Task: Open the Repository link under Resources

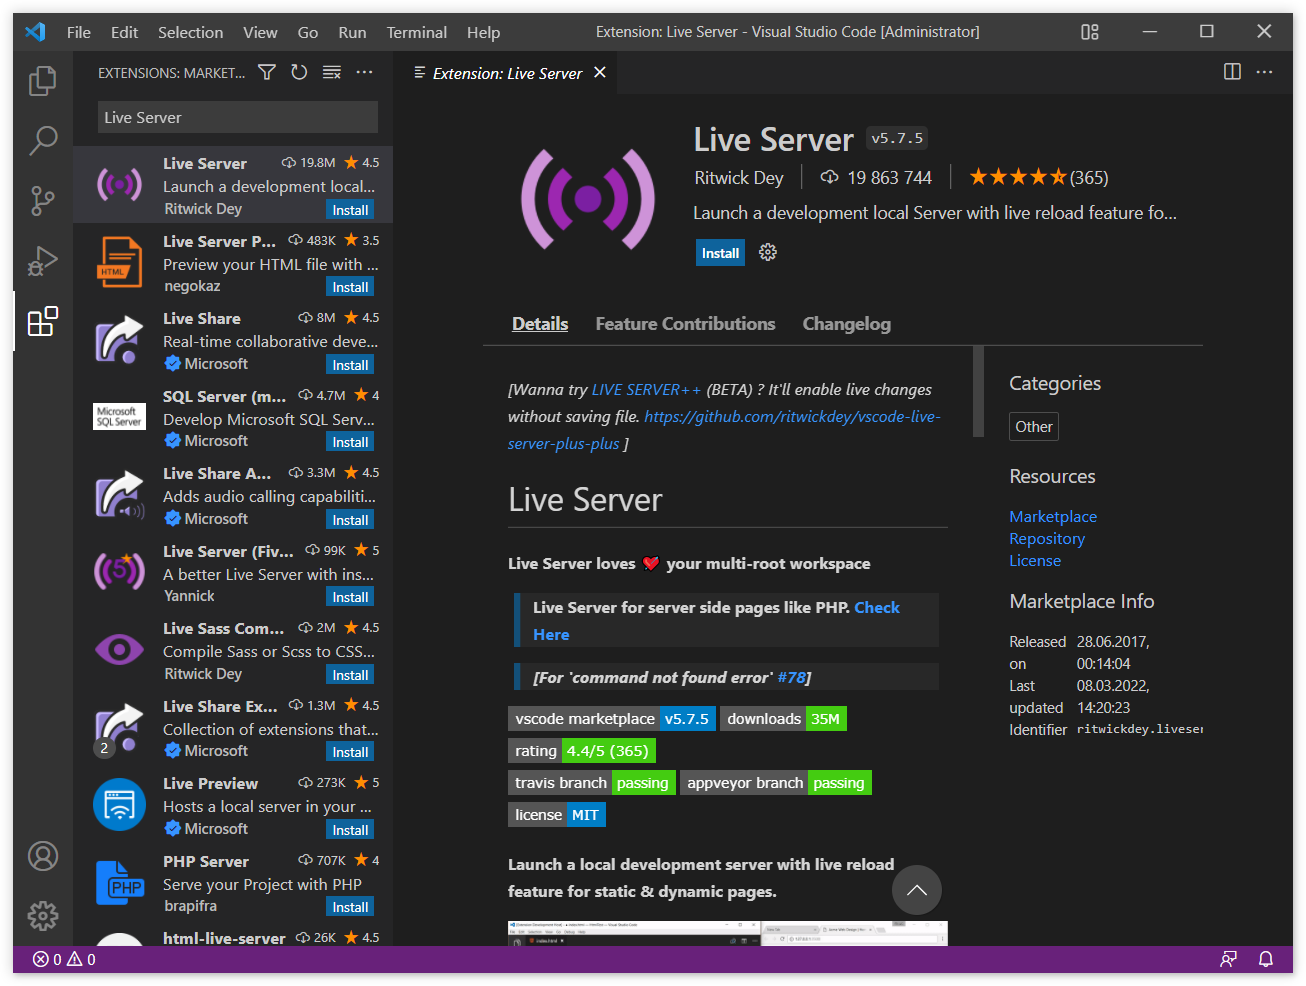Action: 1046,539
